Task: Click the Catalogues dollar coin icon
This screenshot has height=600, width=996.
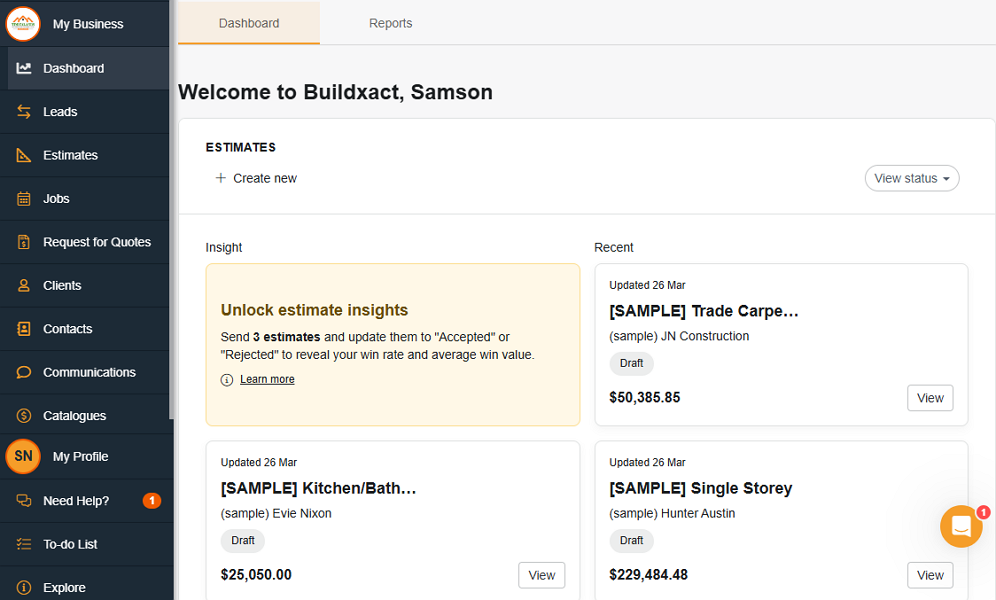Action: click(x=24, y=416)
